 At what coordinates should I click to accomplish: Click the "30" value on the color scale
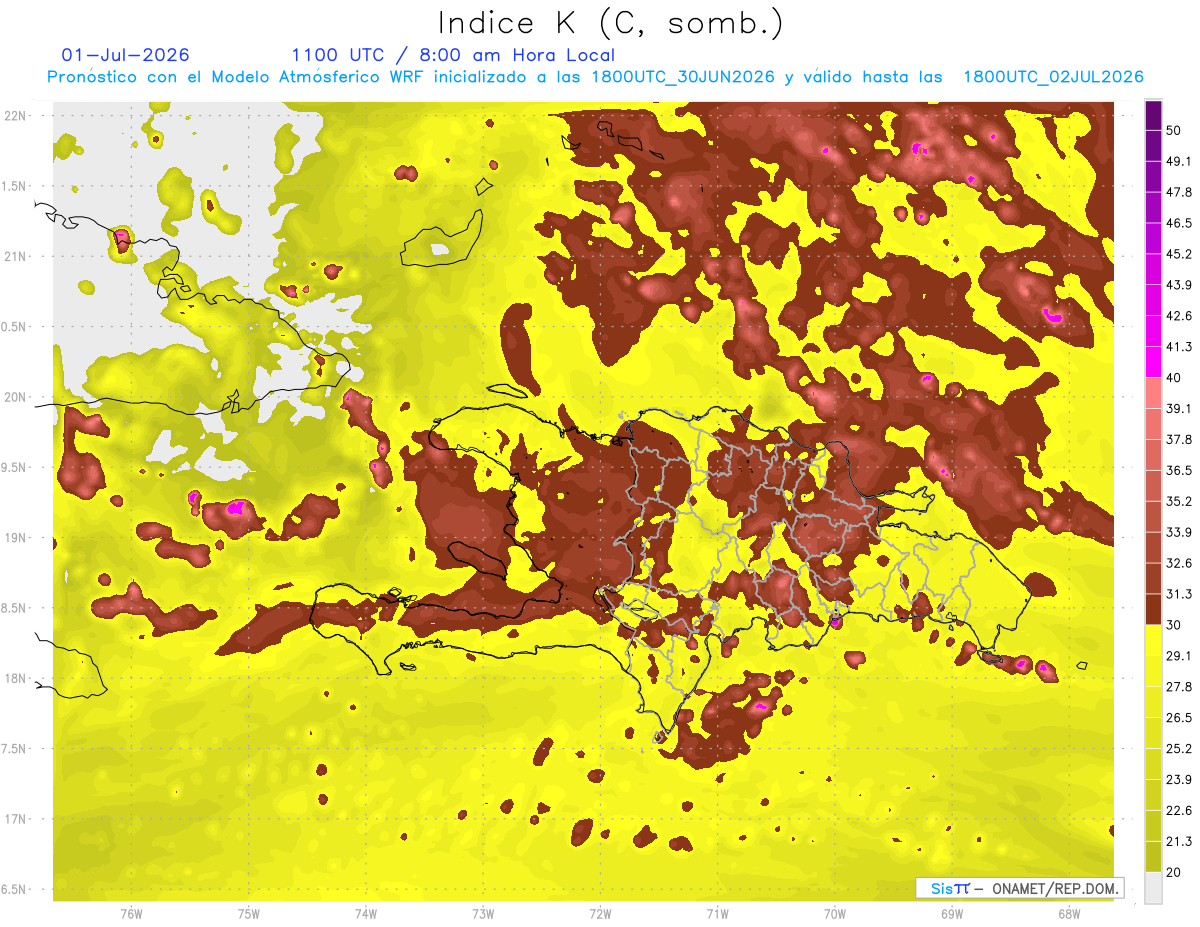[1175, 625]
